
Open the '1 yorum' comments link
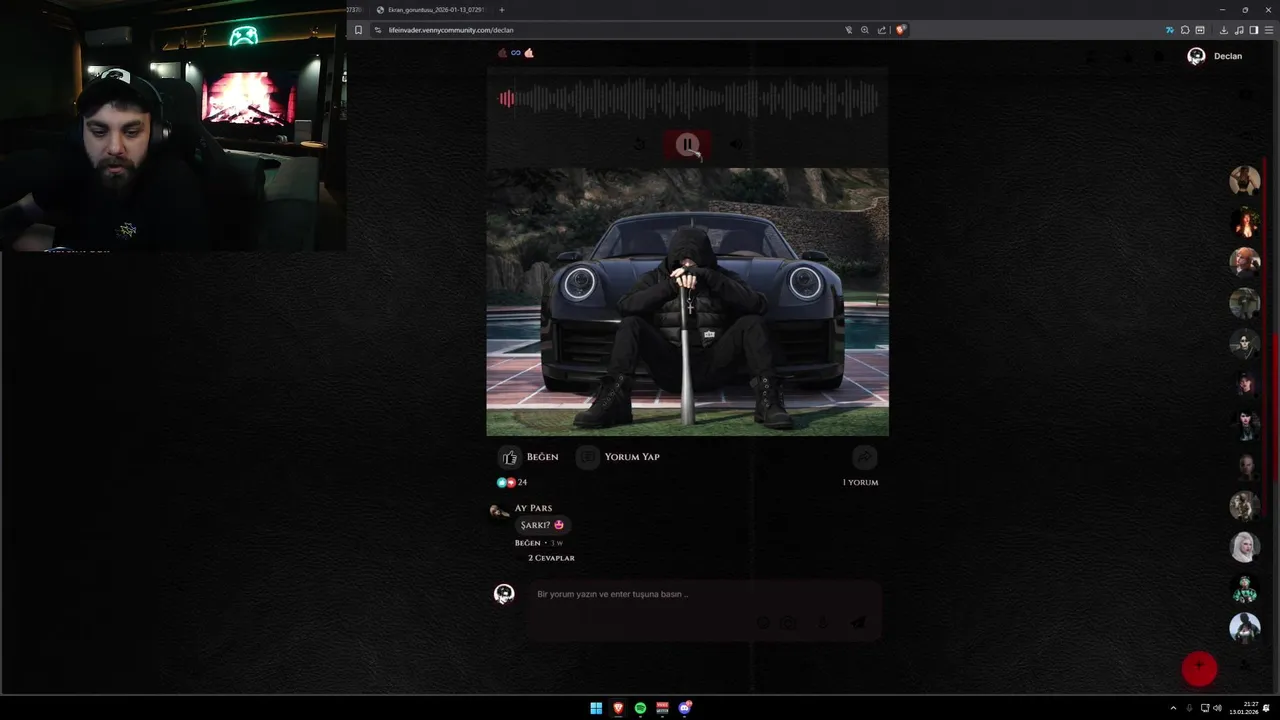tap(860, 482)
